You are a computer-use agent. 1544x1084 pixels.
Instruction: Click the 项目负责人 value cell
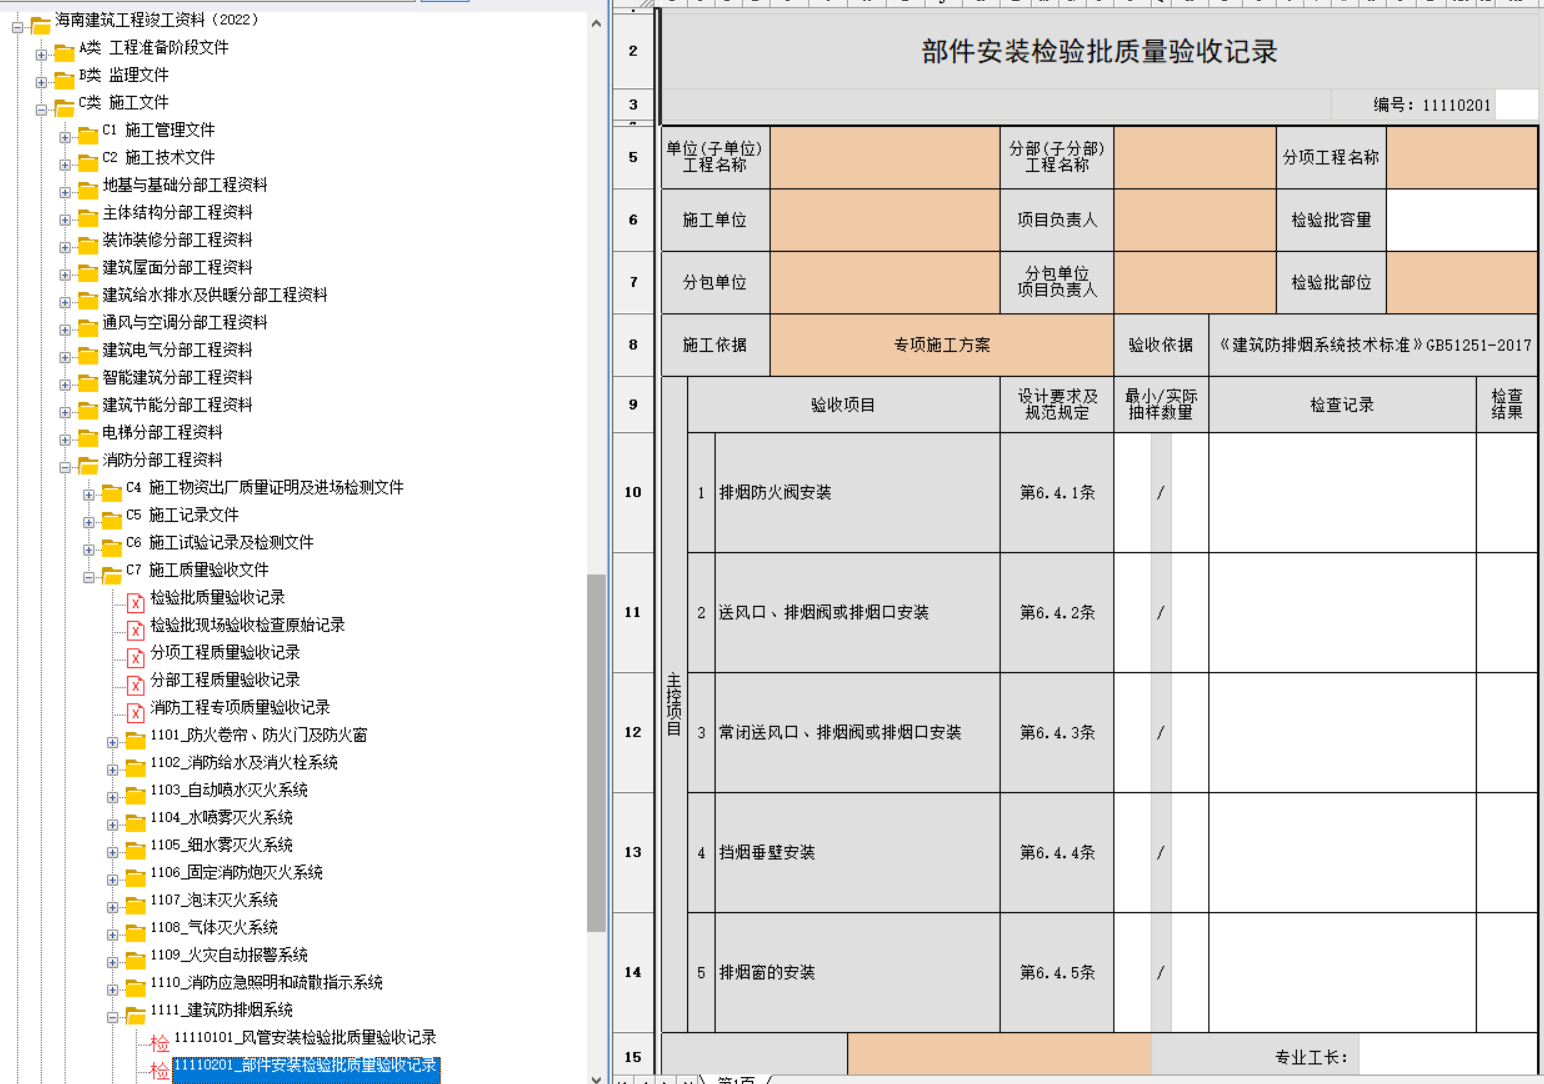pyautogui.click(x=1195, y=220)
